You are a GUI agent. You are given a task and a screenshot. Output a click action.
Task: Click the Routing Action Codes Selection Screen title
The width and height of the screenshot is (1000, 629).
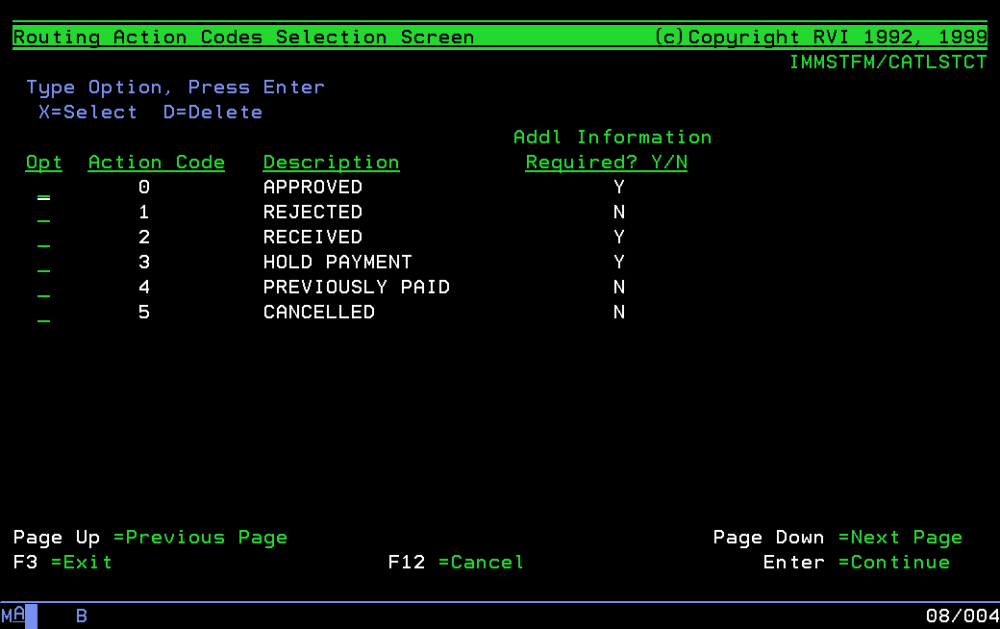[x=242, y=37]
